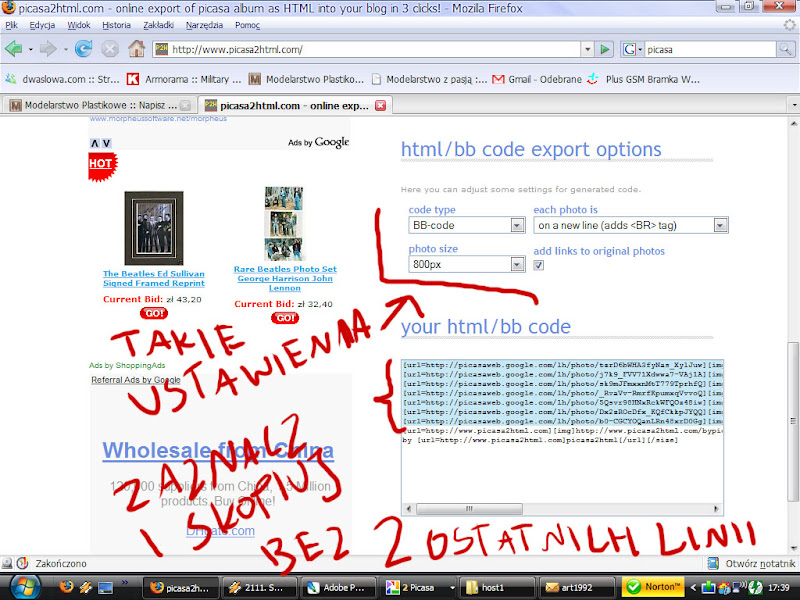
Task: Close the Modelarstwo Plastikowe tab
Action: pos(186,105)
